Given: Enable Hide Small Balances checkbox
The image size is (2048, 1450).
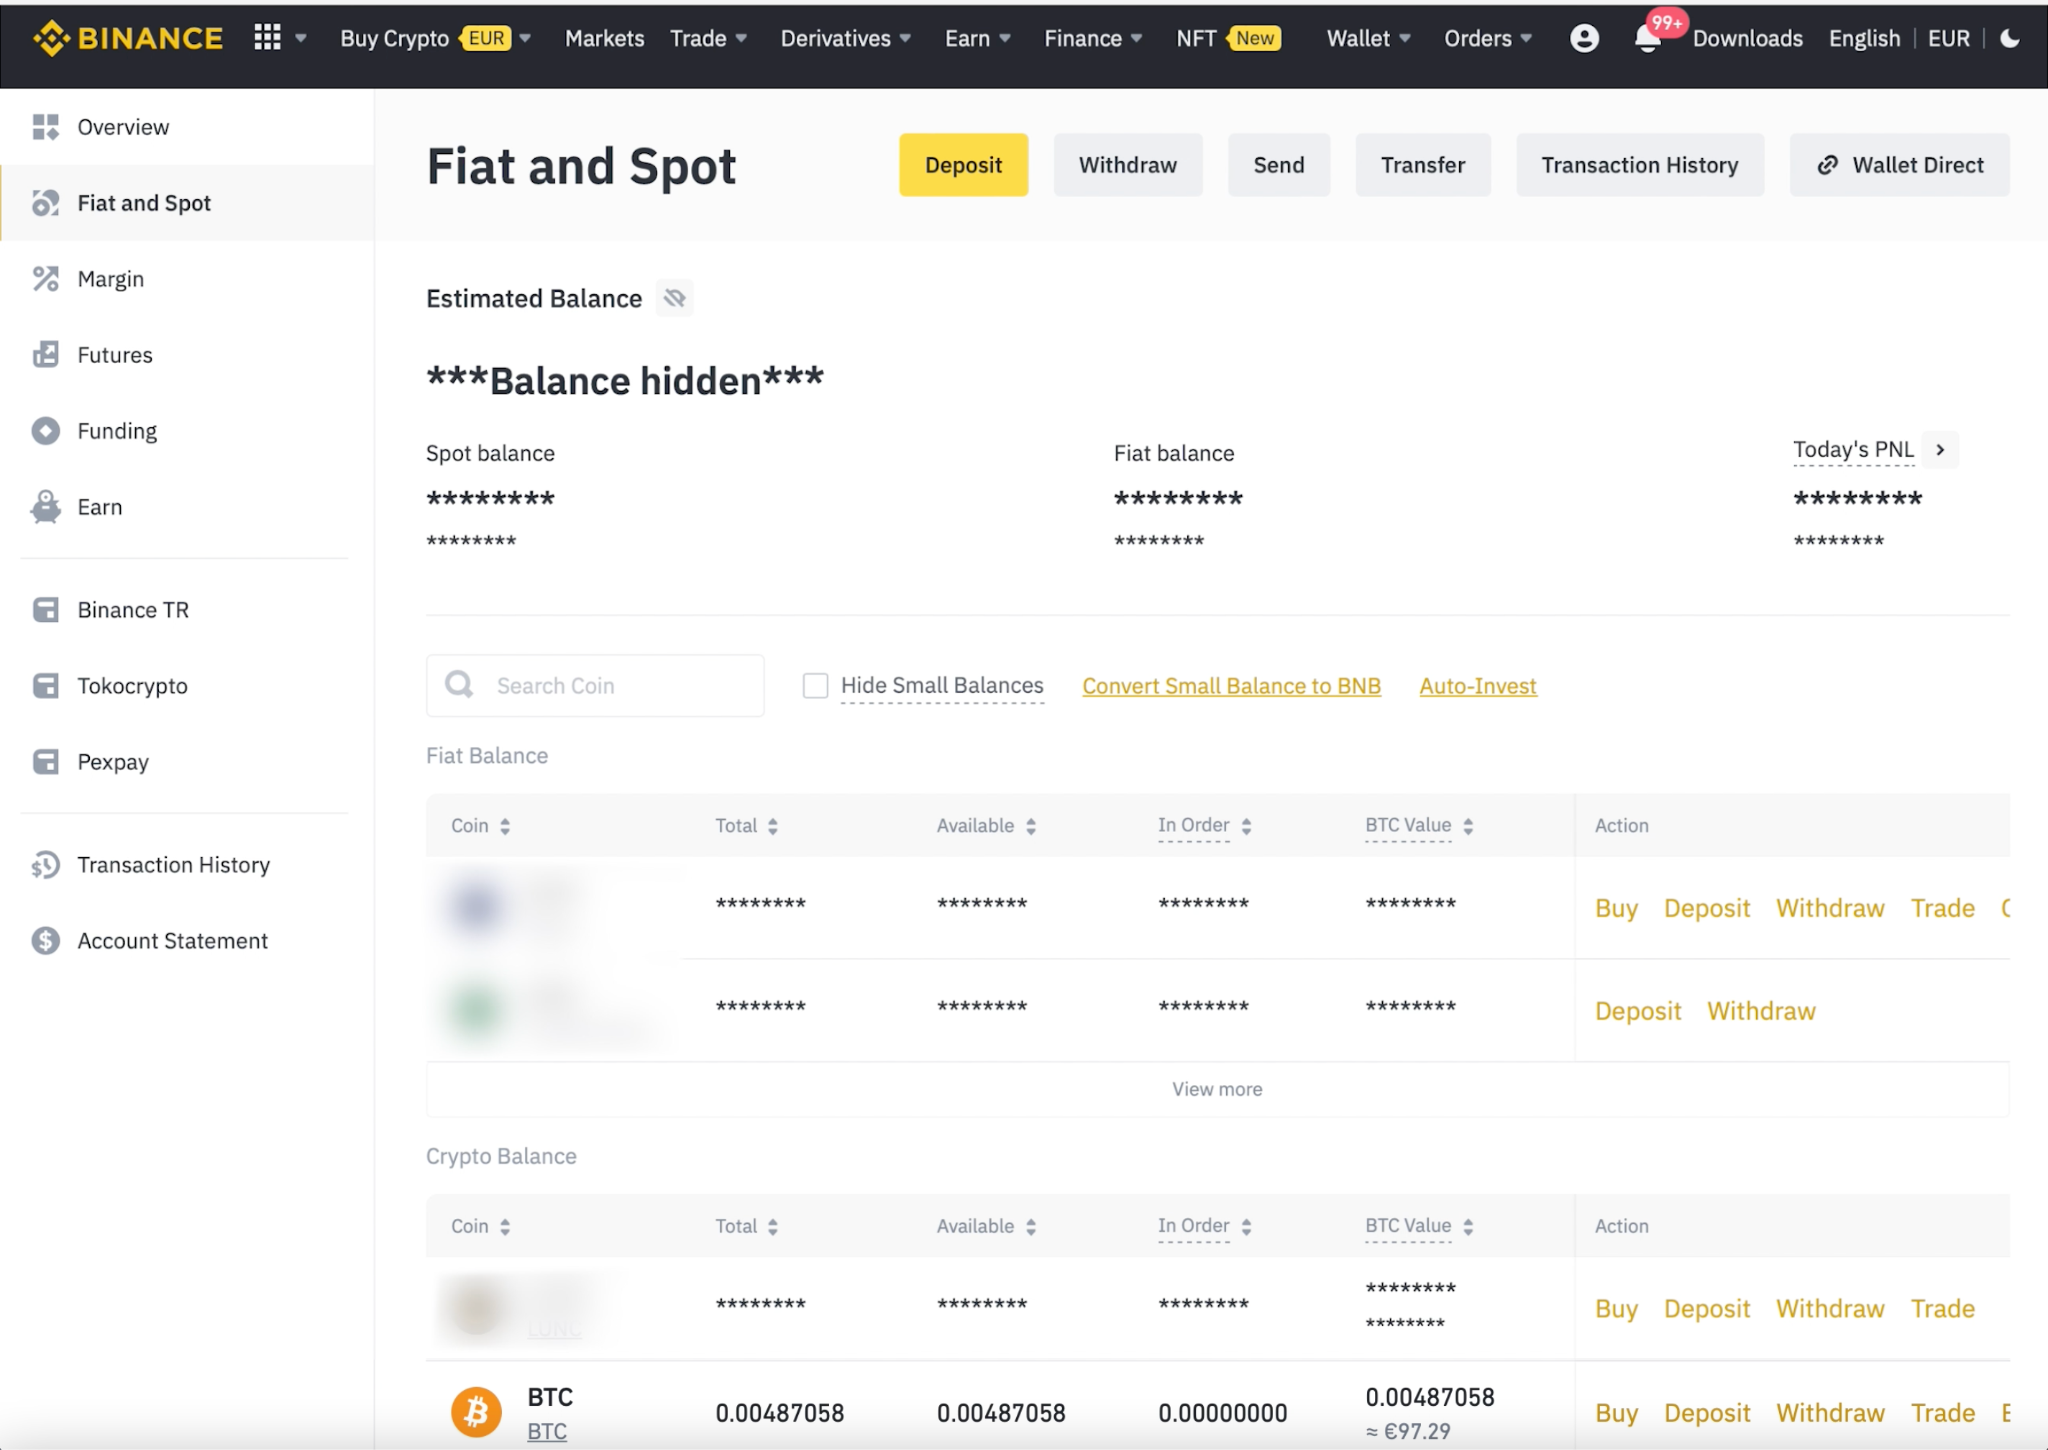Looking at the screenshot, I should click(x=816, y=686).
